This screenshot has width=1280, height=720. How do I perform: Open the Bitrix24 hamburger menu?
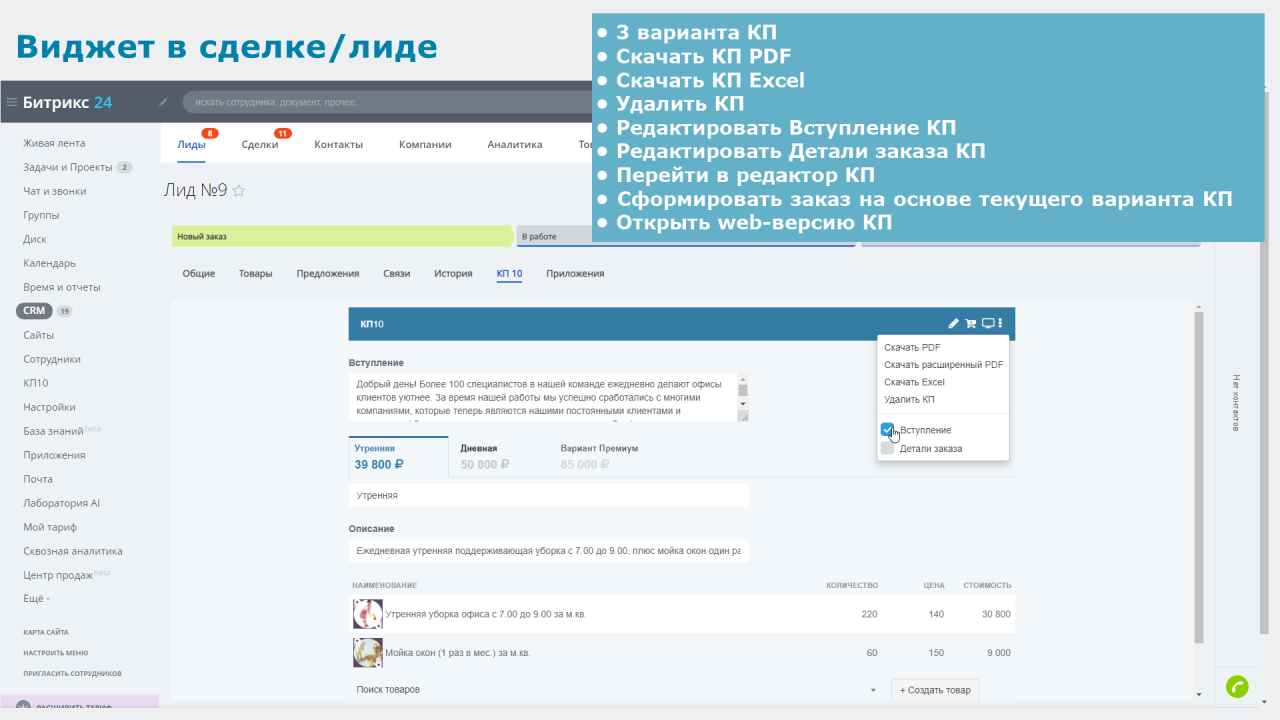[x=12, y=102]
